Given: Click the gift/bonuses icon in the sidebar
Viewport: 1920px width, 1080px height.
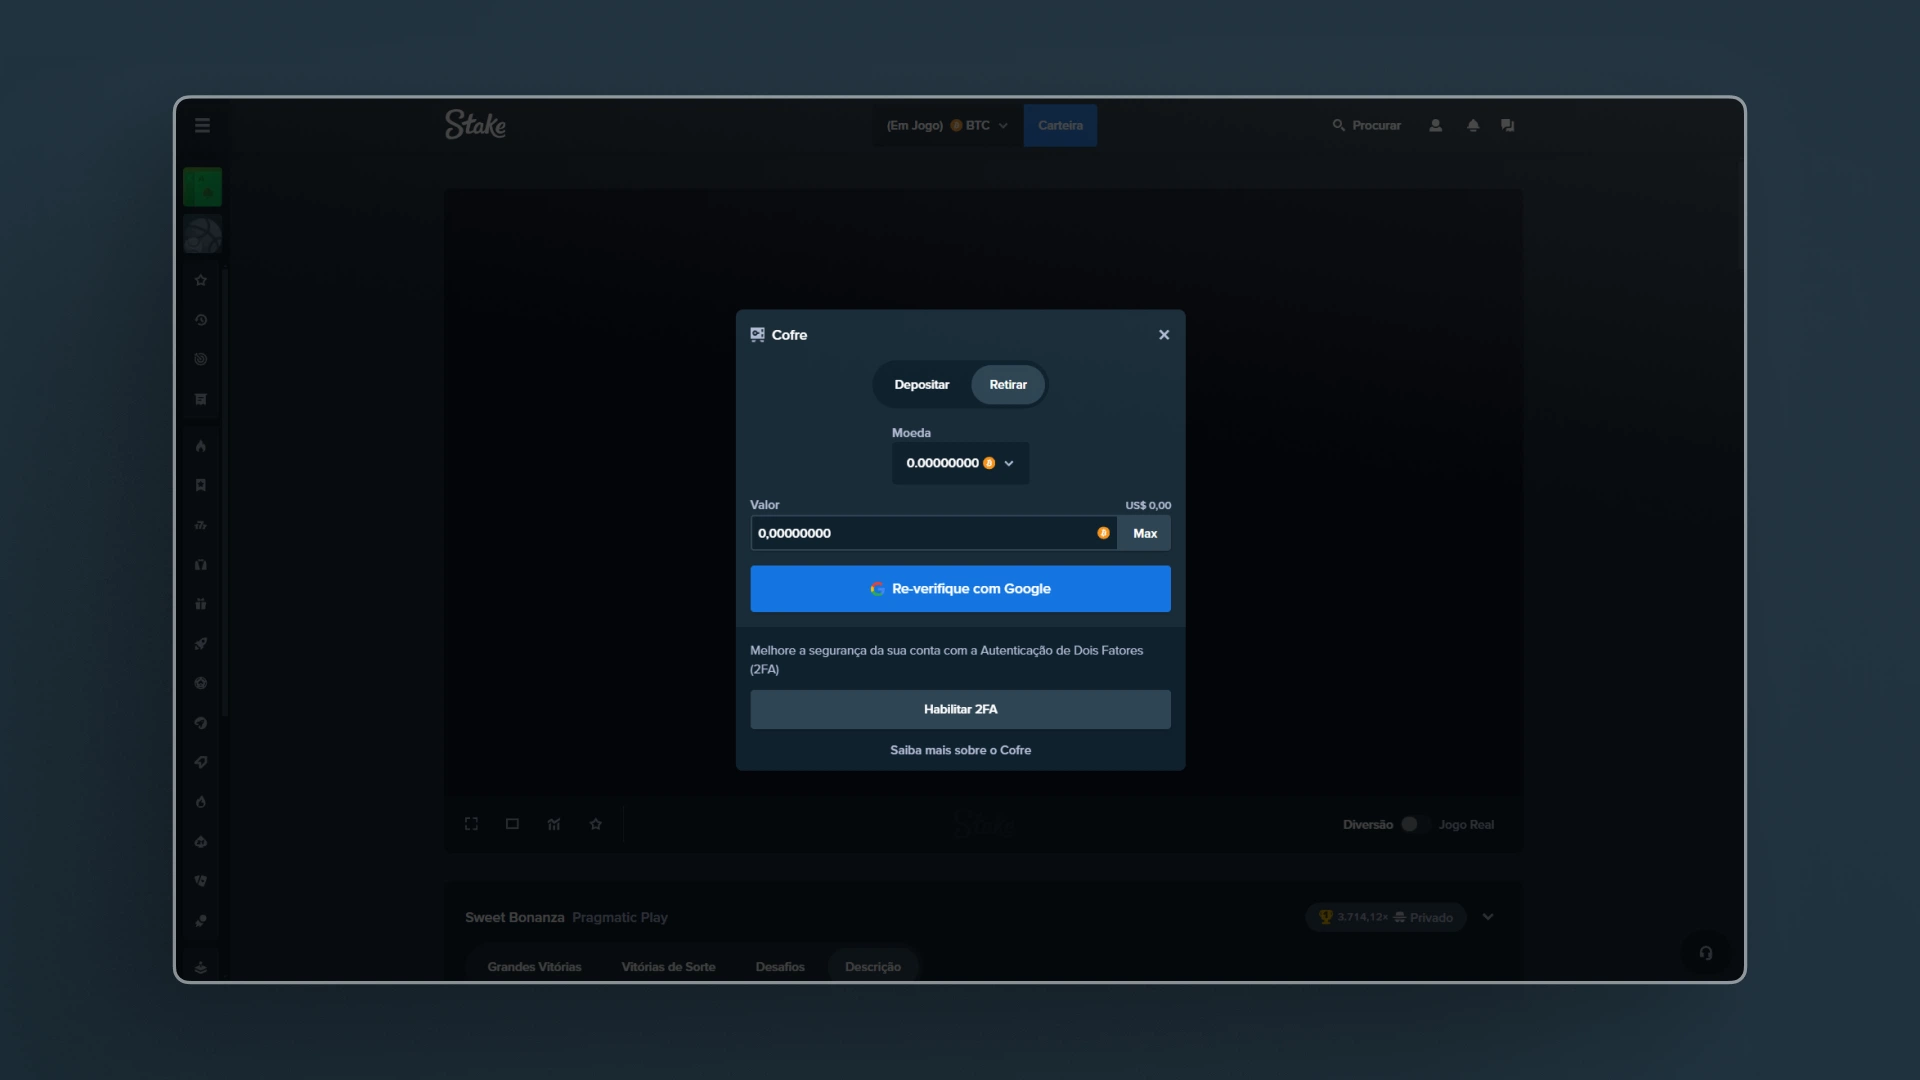Looking at the screenshot, I should (201, 604).
